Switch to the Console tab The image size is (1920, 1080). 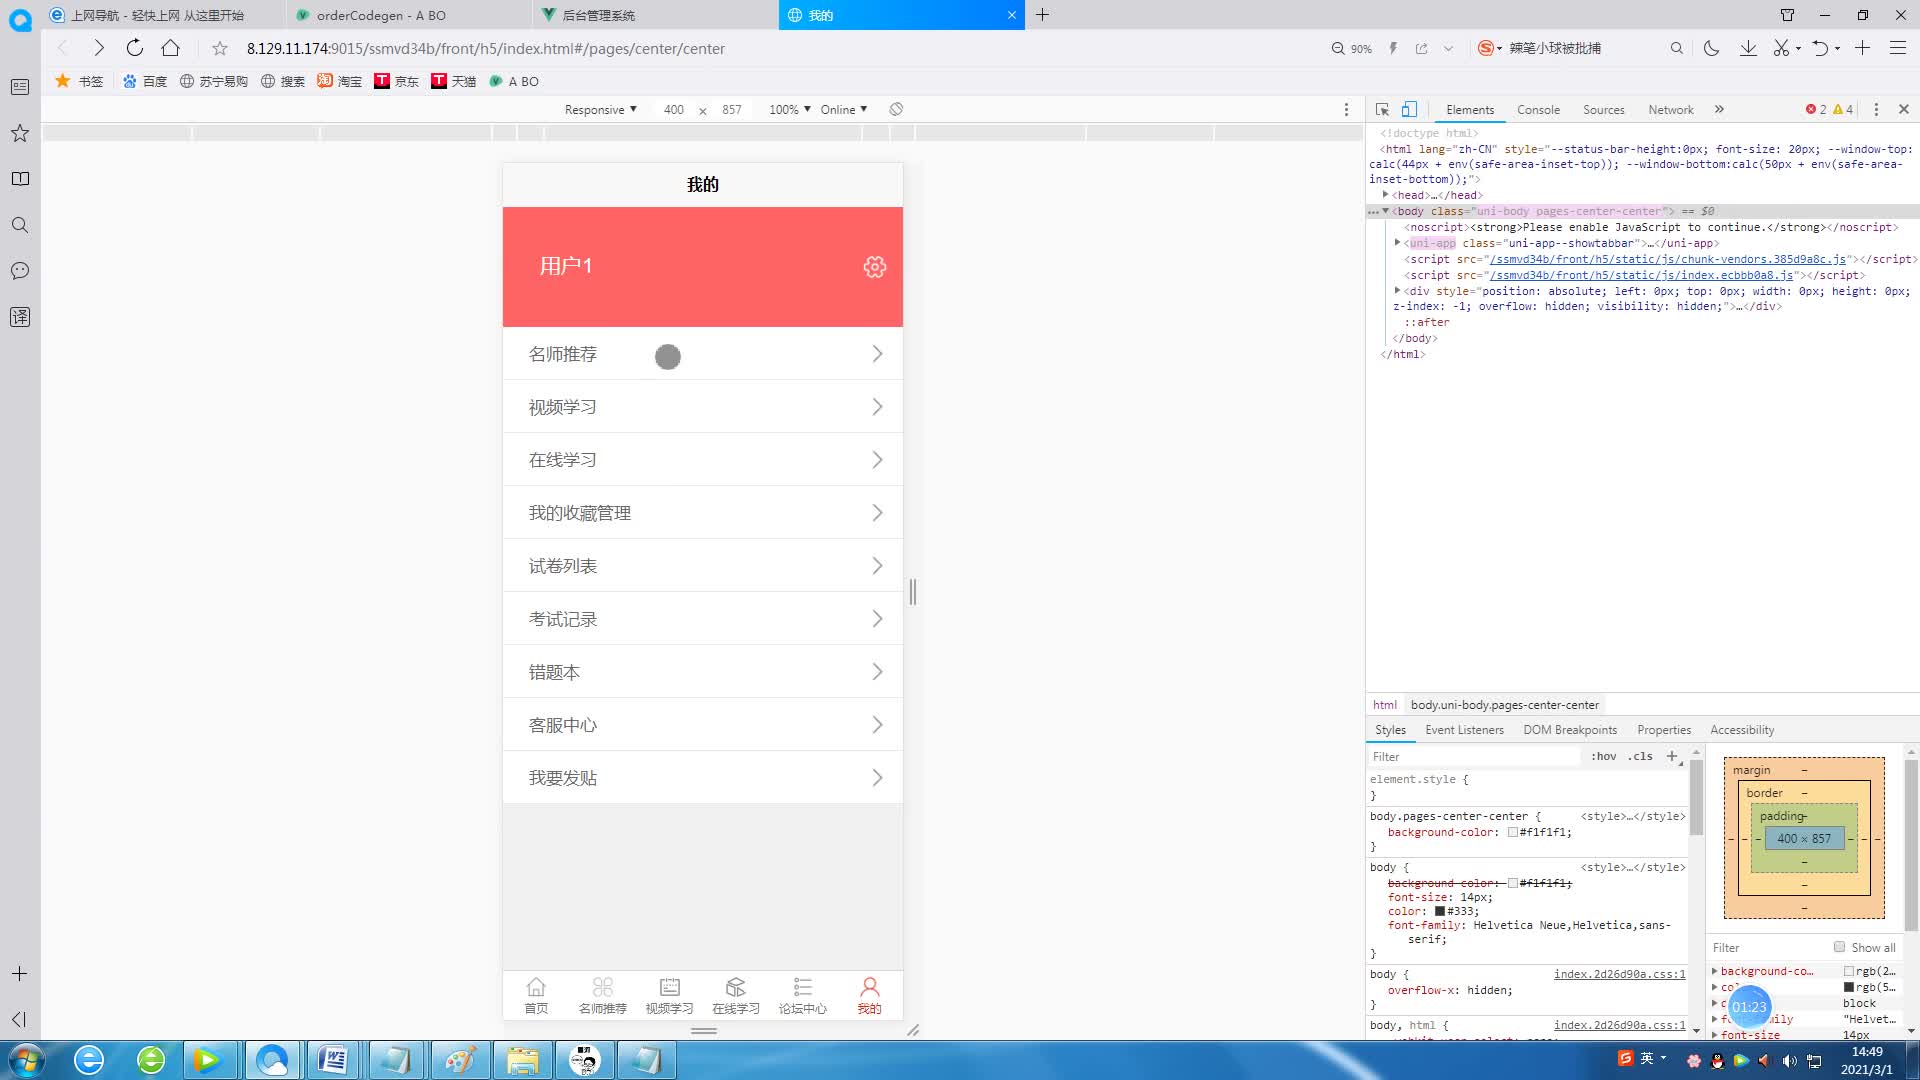tap(1538, 110)
